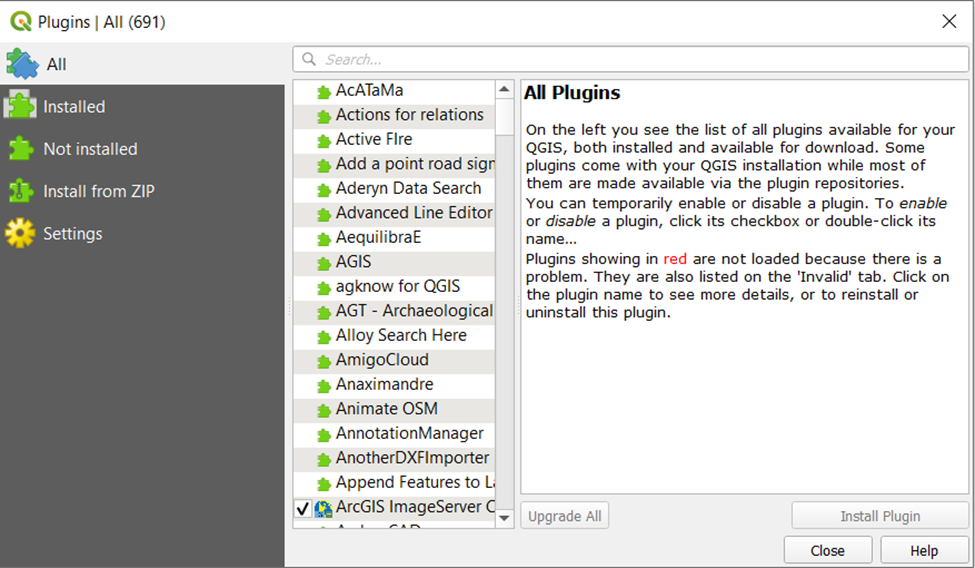Image resolution: width=975 pixels, height=568 pixels.
Task: Click the agknow for QGIS icon
Action: coord(323,288)
